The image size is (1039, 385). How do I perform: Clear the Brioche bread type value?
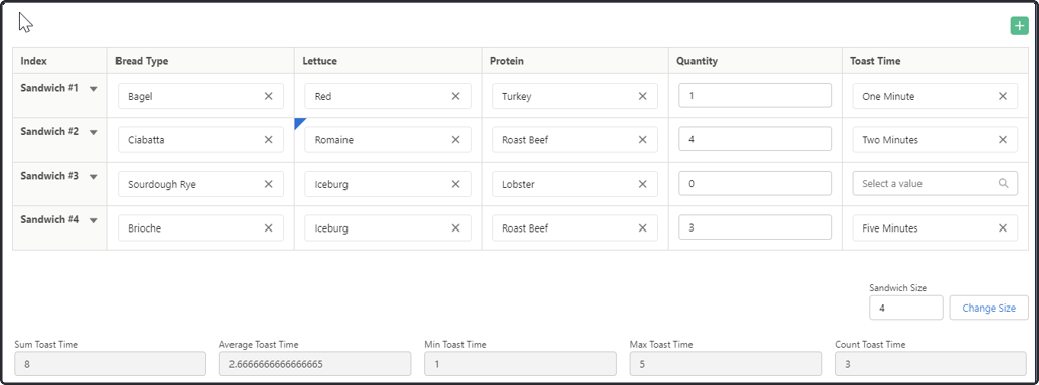(x=268, y=228)
